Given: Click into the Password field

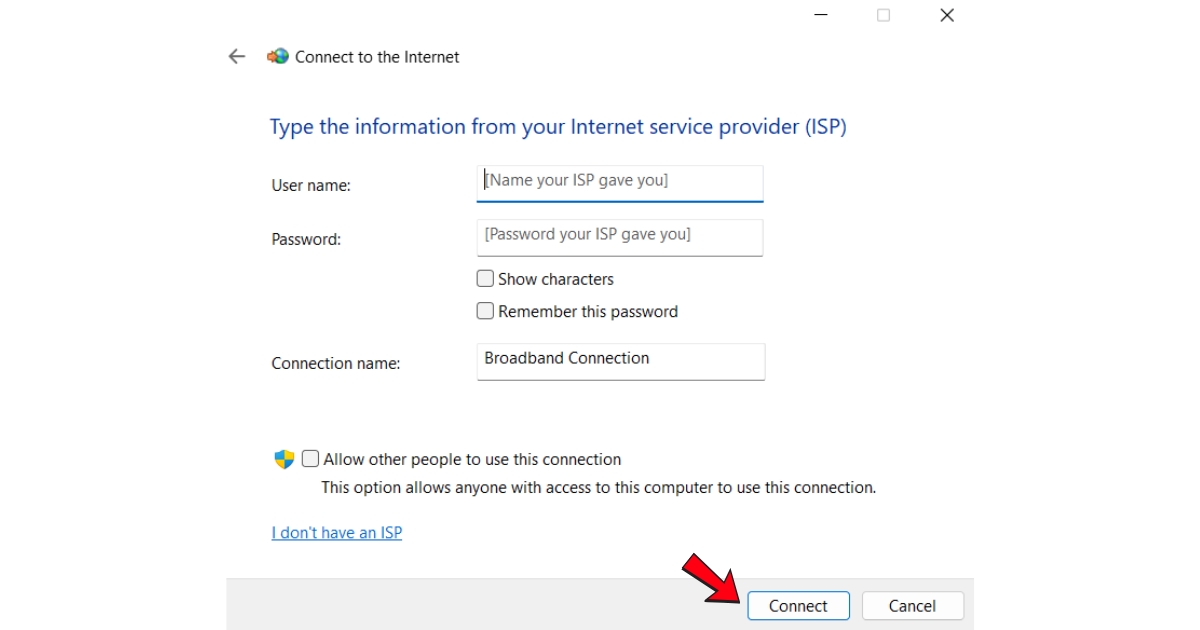Looking at the screenshot, I should coord(620,236).
